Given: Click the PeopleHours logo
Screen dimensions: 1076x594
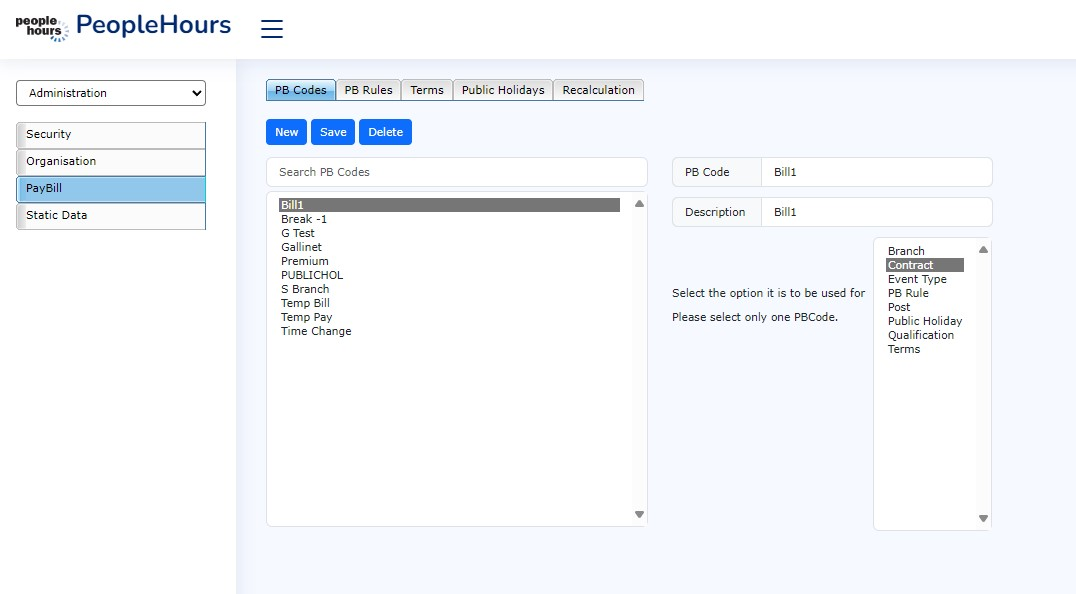Looking at the screenshot, I should tap(123, 27).
